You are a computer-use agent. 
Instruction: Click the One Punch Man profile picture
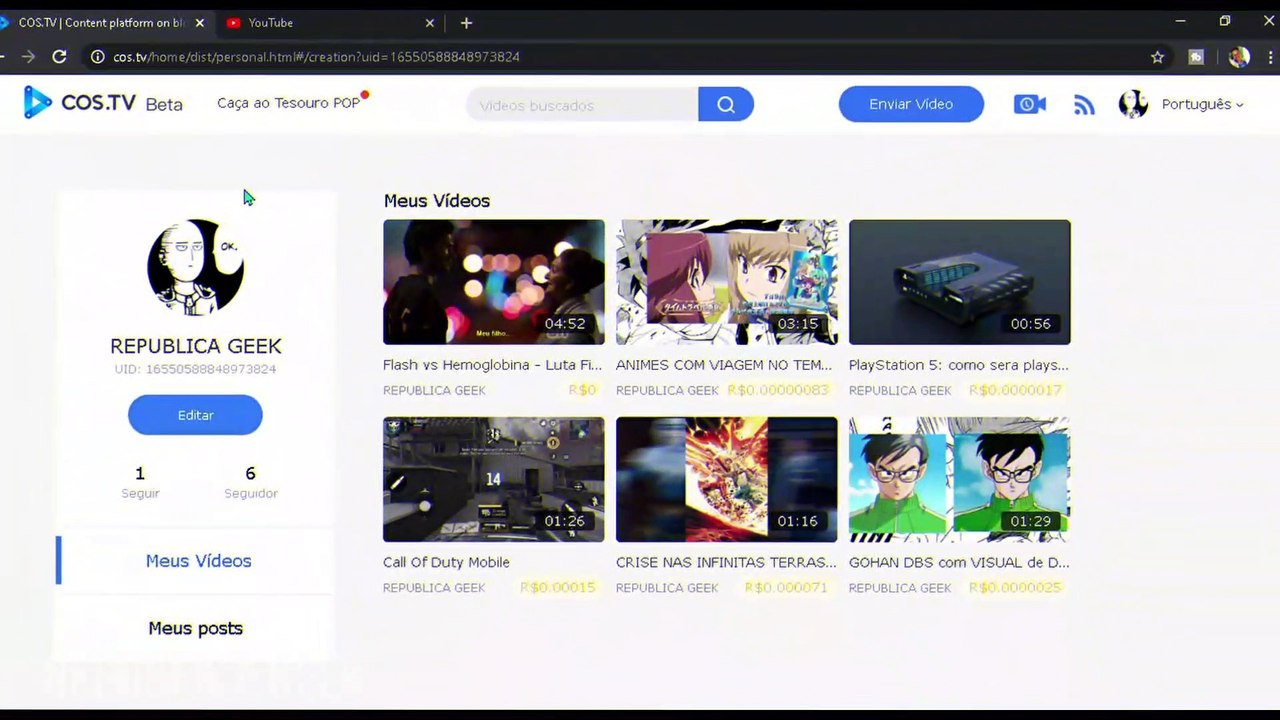(195, 268)
